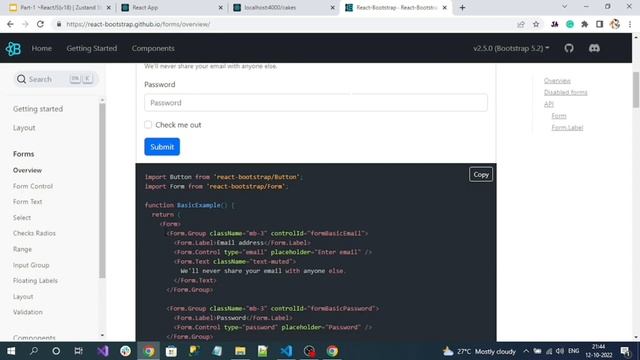This screenshot has width=640, height=360.
Task: Open Chrome three-dot menu
Action: click(x=630, y=24)
